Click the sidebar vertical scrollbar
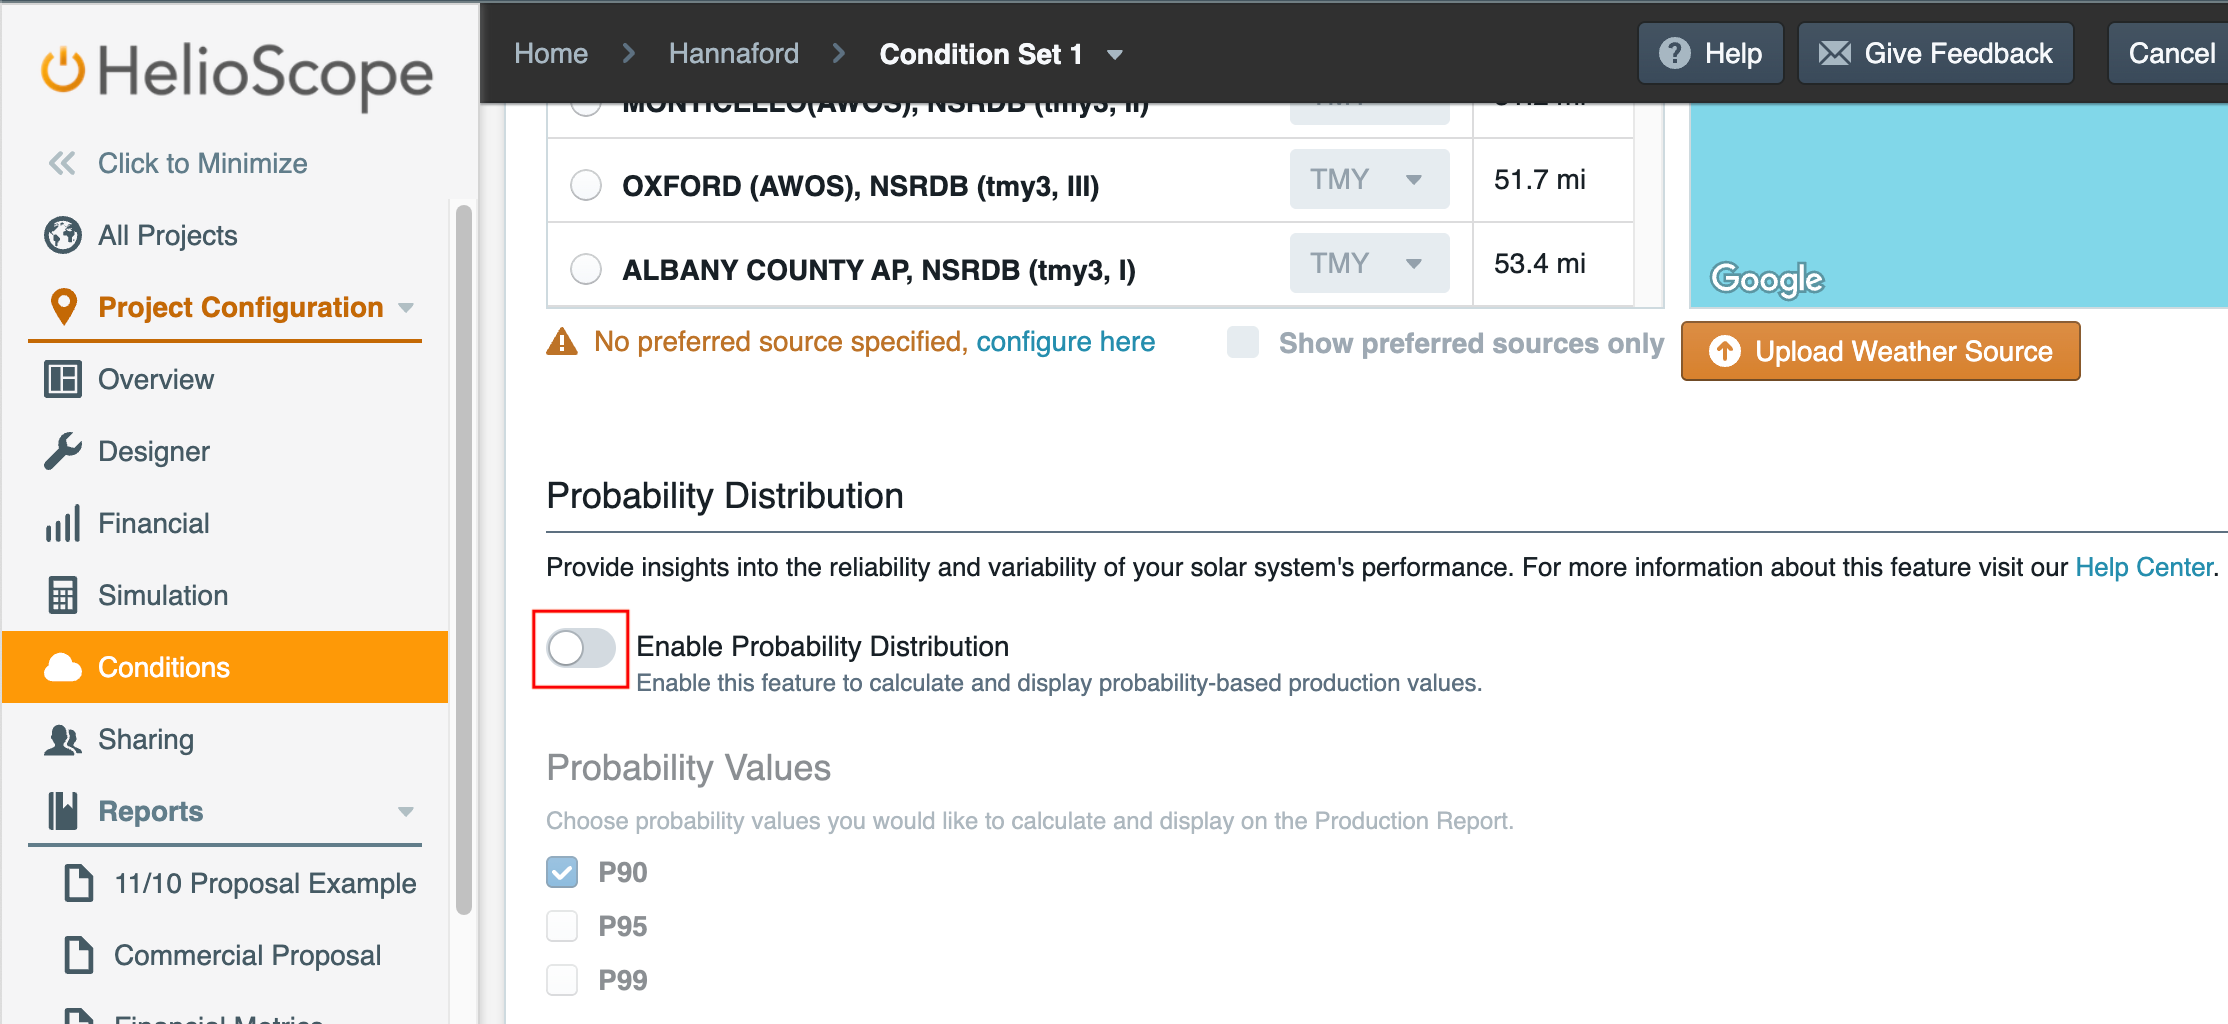The image size is (2228, 1024). point(463,560)
